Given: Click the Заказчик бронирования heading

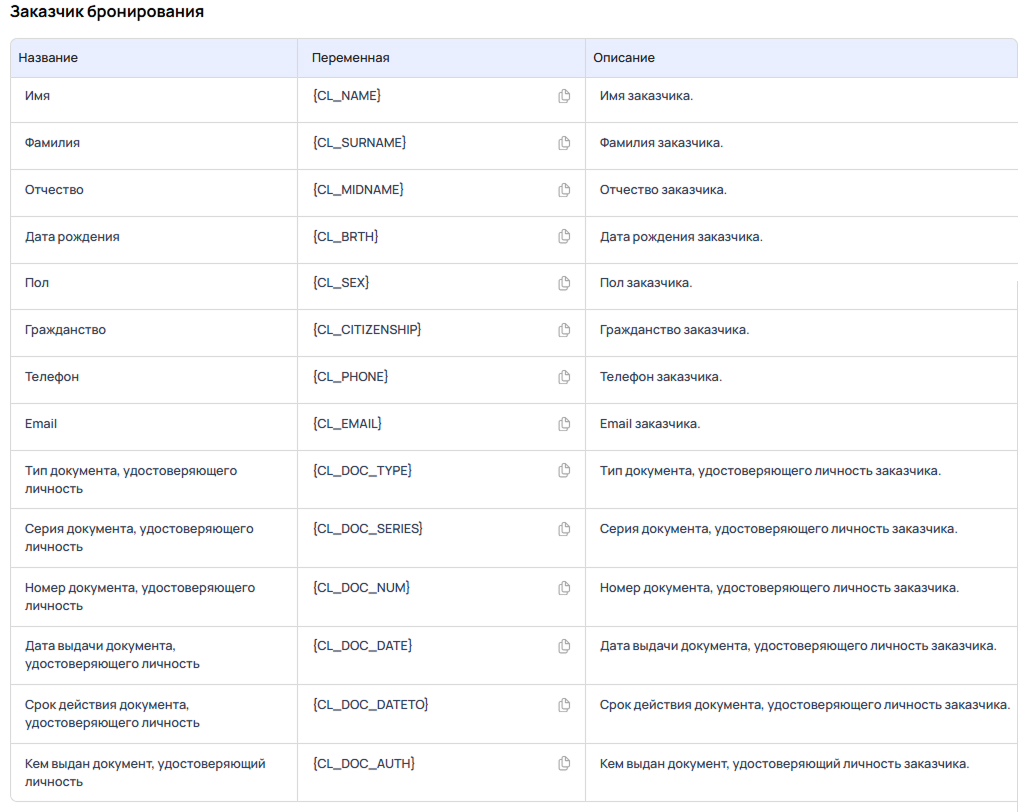Looking at the screenshot, I should (x=107, y=12).
